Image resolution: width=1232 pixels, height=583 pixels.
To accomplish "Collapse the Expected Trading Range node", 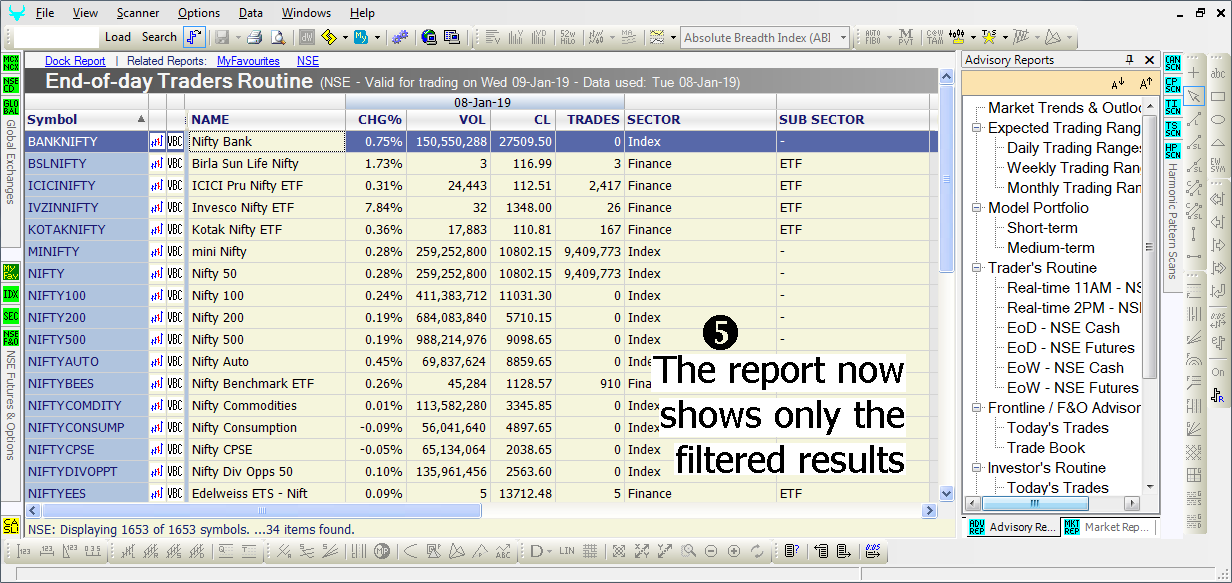I will [x=977, y=128].
